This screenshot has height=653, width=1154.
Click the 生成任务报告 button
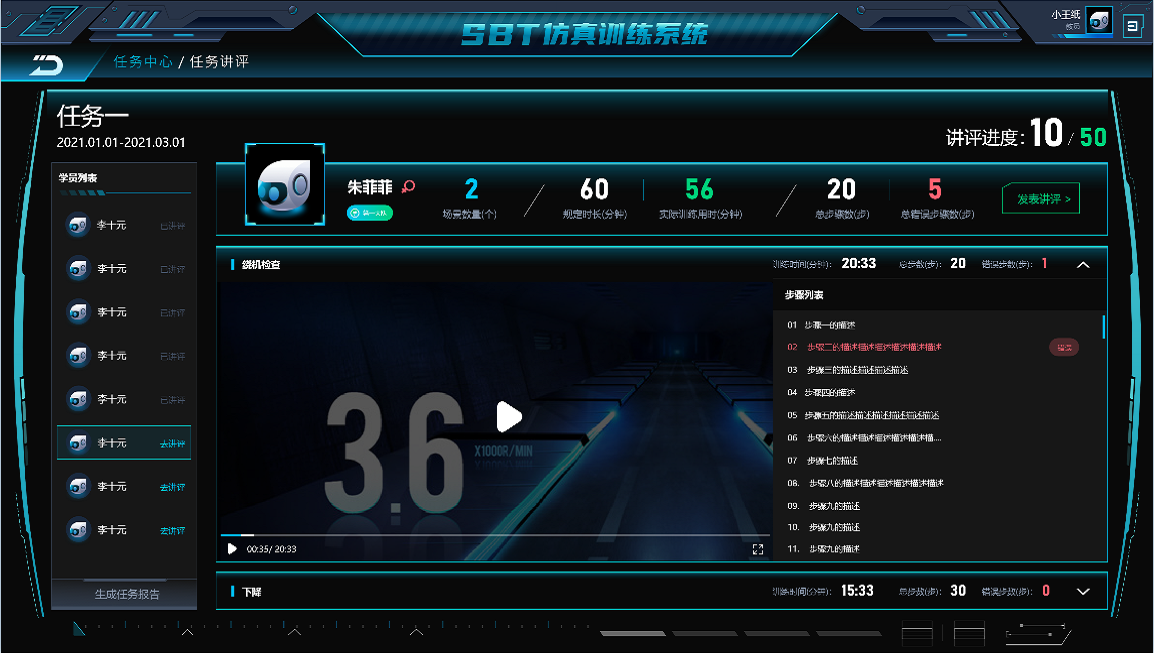[x=127, y=594]
